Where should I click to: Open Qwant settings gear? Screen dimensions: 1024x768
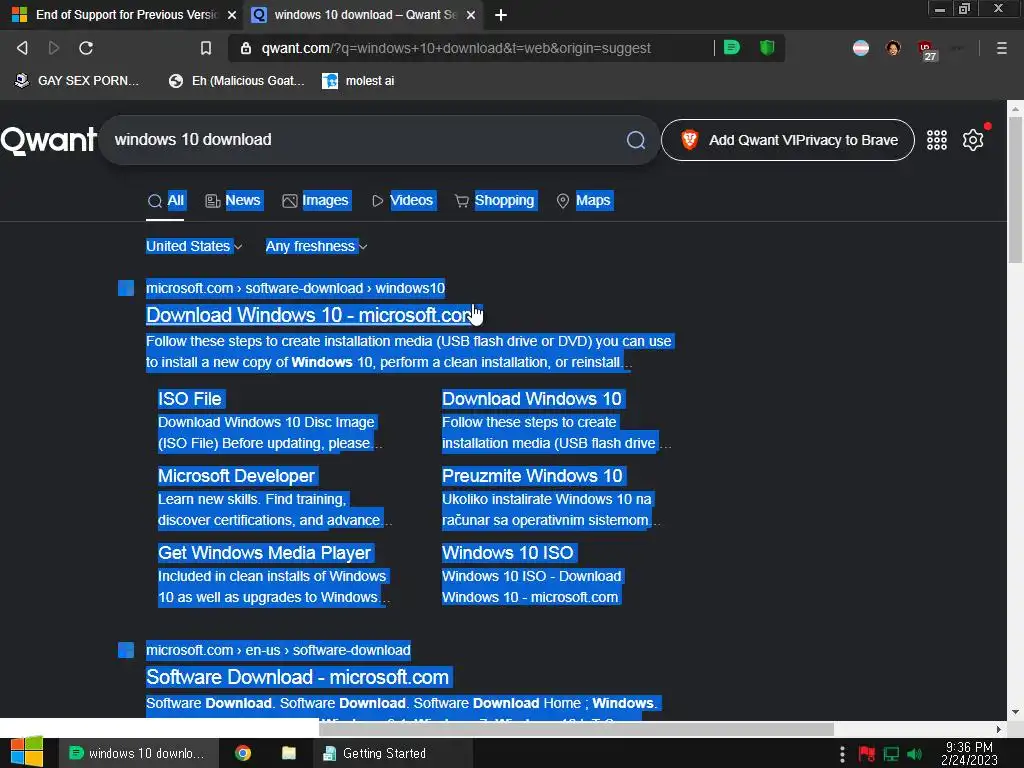click(x=973, y=140)
